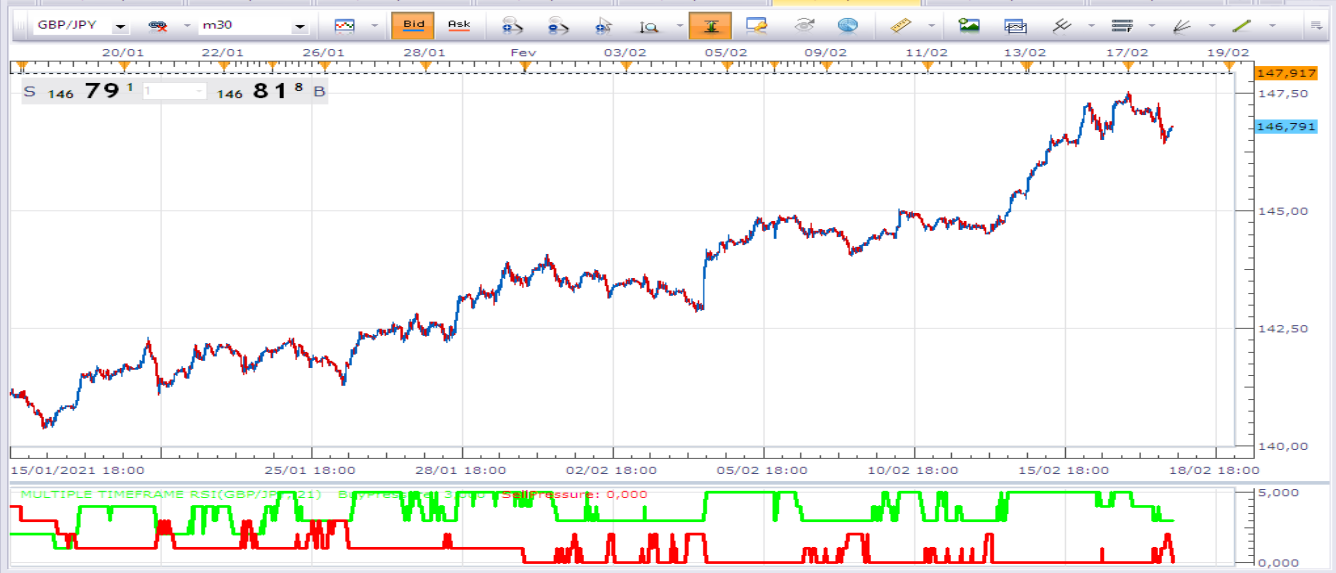Click the 02/02 18:00 time label
Viewport: 1336px width, 573px height.
click(x=612, y=469)
